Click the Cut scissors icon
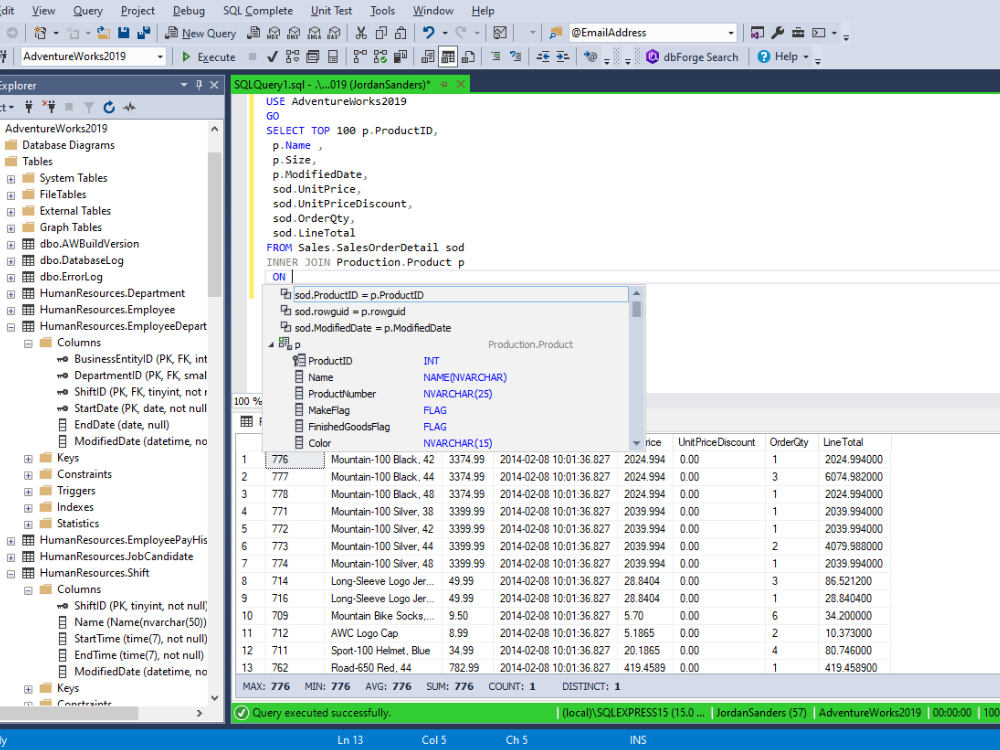The height and width of the screenshot is (750, 1000). [x=361, y=33]
